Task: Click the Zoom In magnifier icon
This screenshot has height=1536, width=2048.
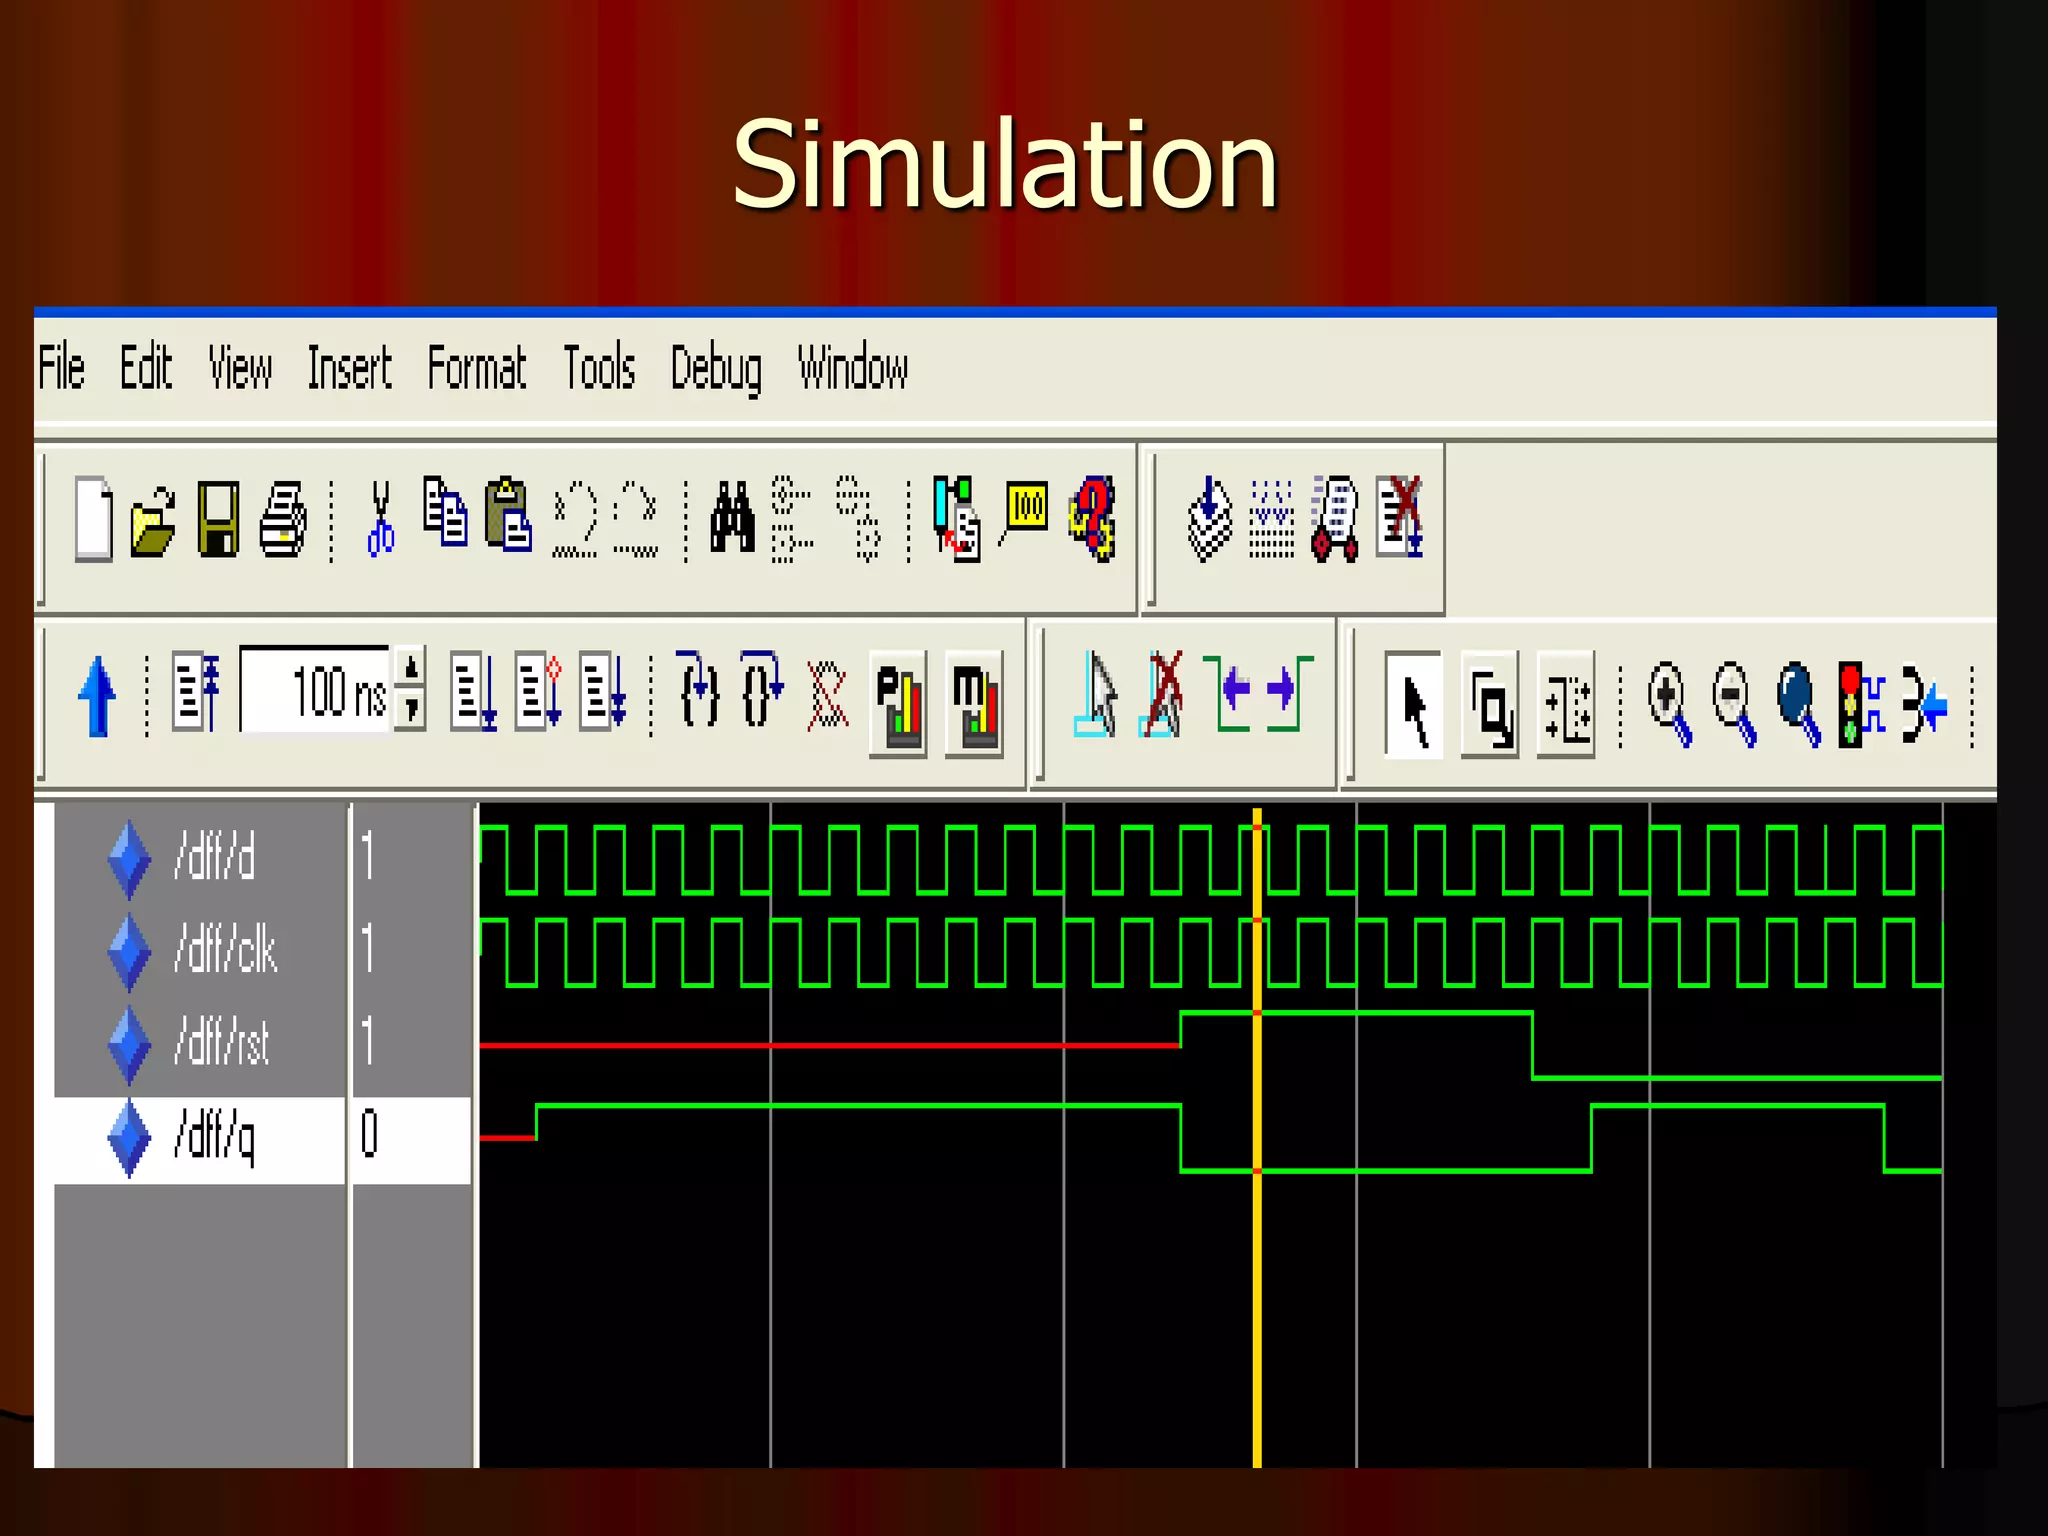Action: coord(1670,704)
